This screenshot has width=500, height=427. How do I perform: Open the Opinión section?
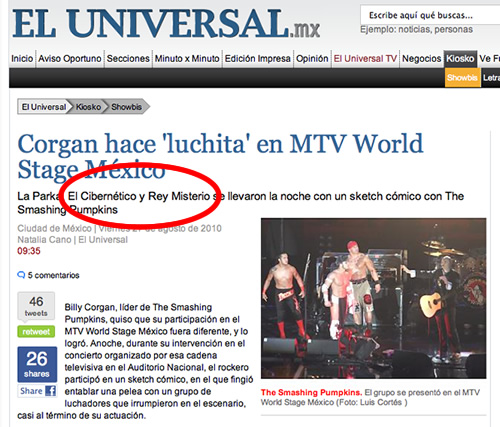click(312, 59)
